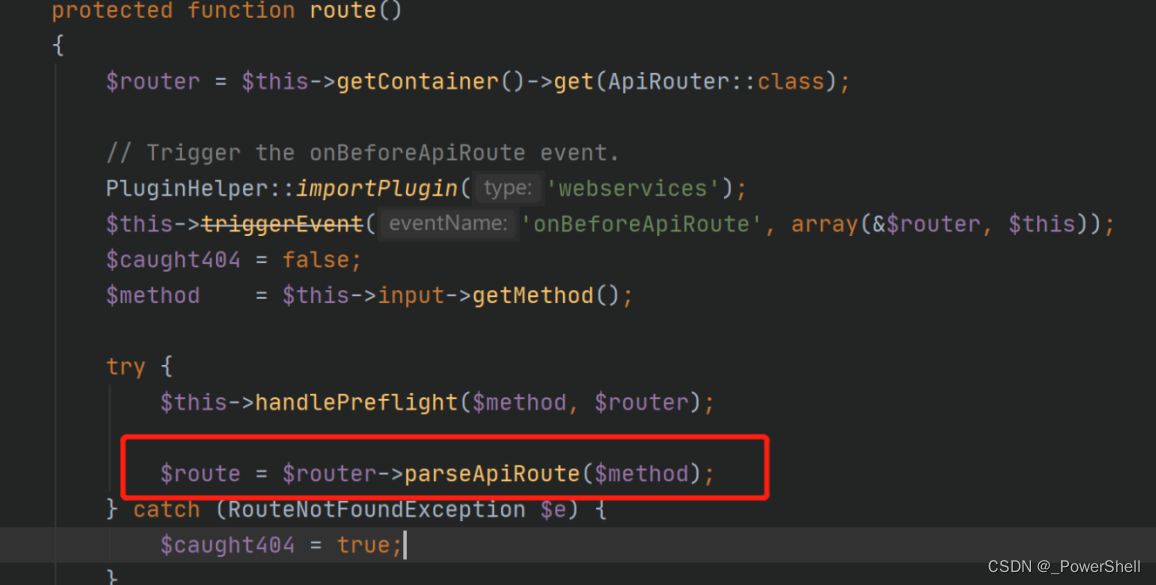Screen dimensions: 1156x585
Task: Click the 'eventName:' parameter hint
Action: tap(448, 224)
